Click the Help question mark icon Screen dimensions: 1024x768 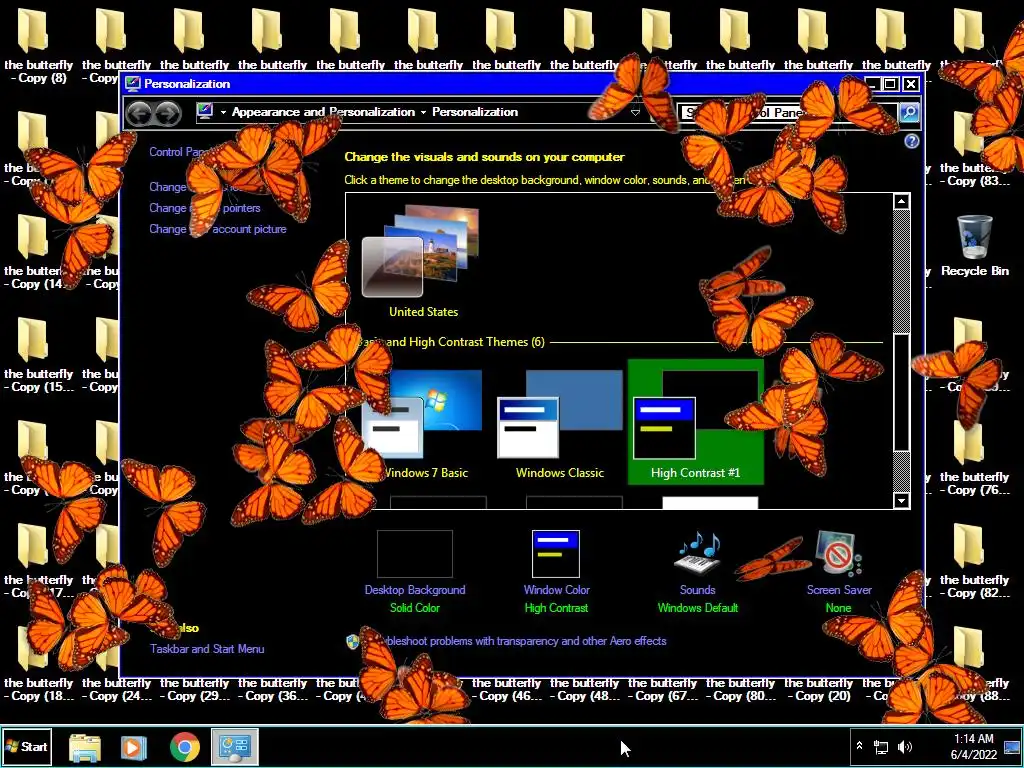tap(912, 141)
